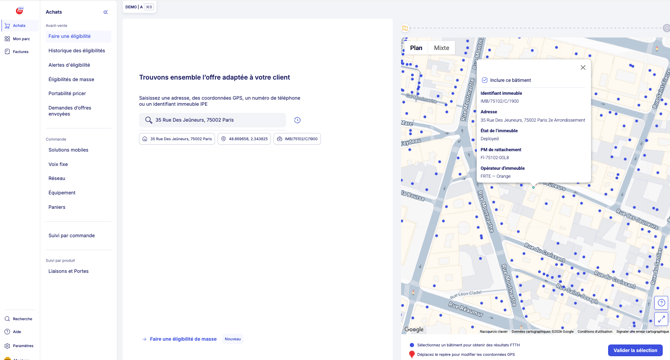Click Valider la sélection button
This screenshot has width=670, height=360.
tap(635, 350)
